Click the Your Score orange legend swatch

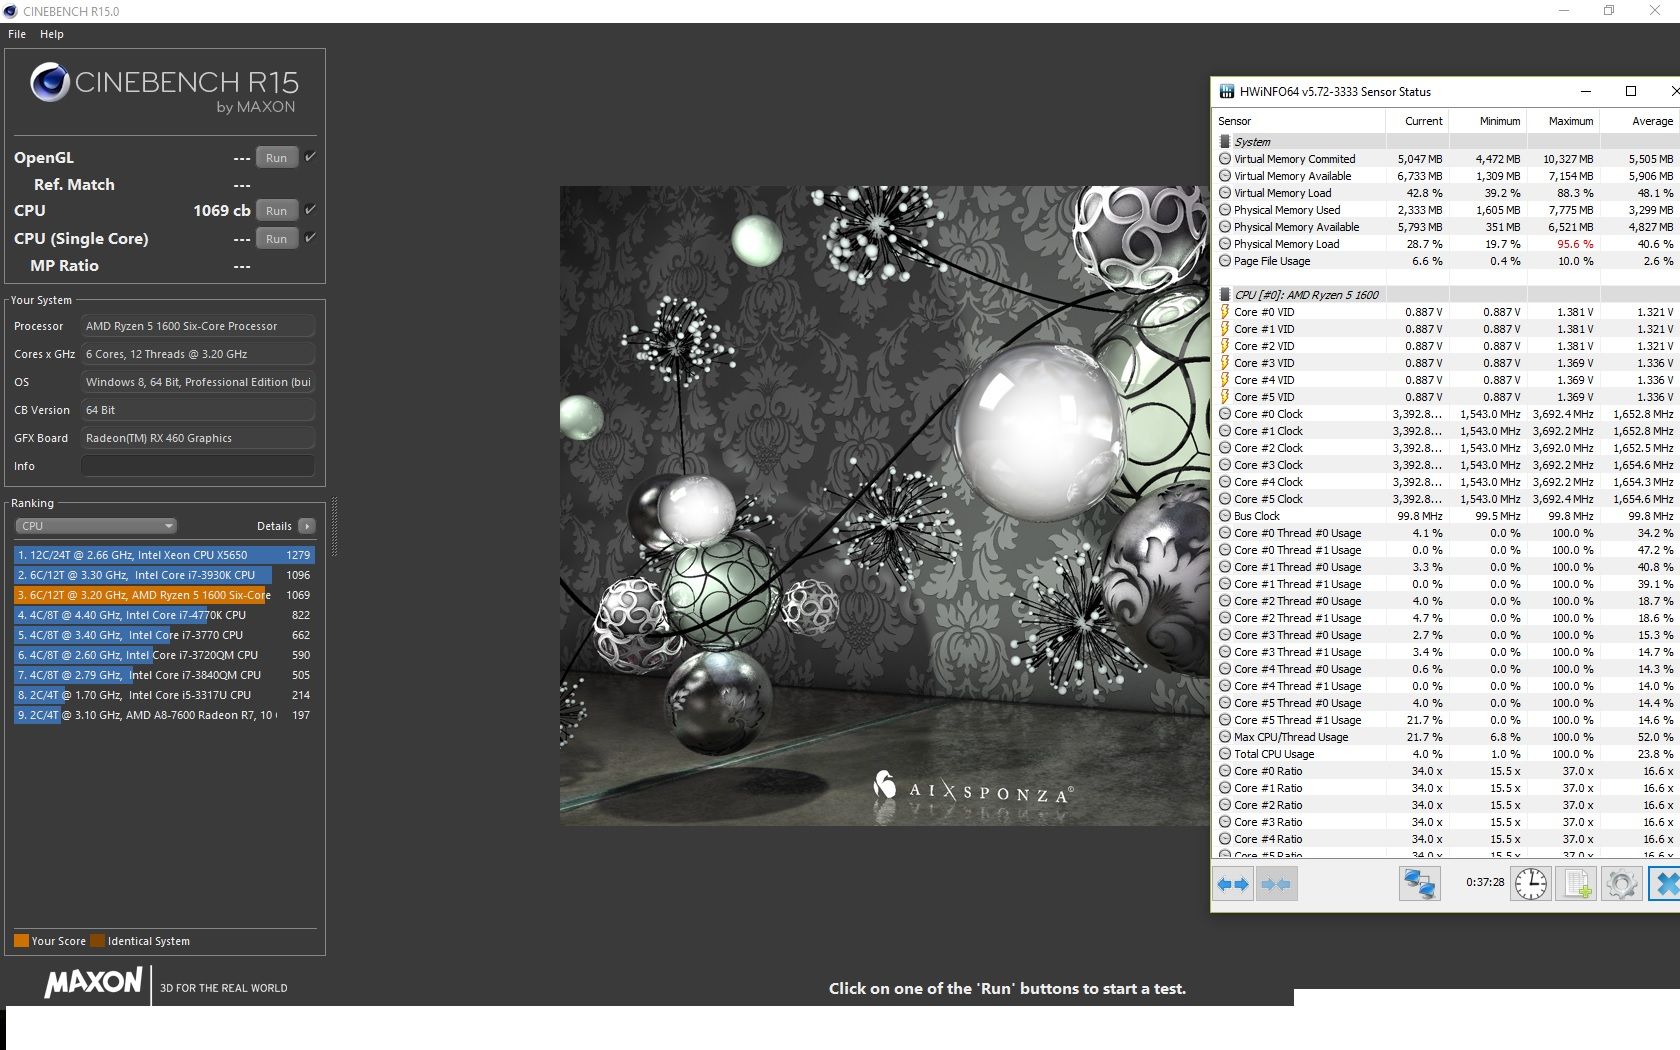(21, 941)
